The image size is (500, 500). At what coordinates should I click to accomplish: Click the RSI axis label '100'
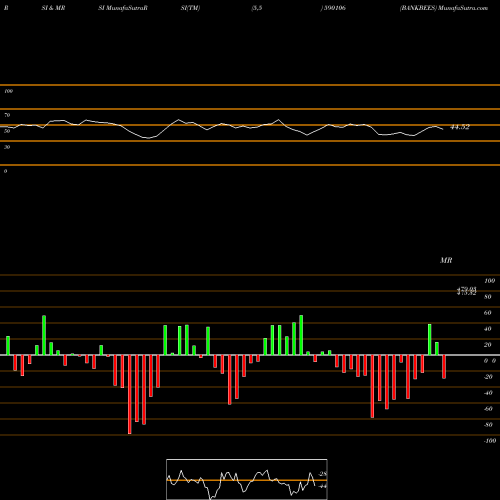(8, 91)
